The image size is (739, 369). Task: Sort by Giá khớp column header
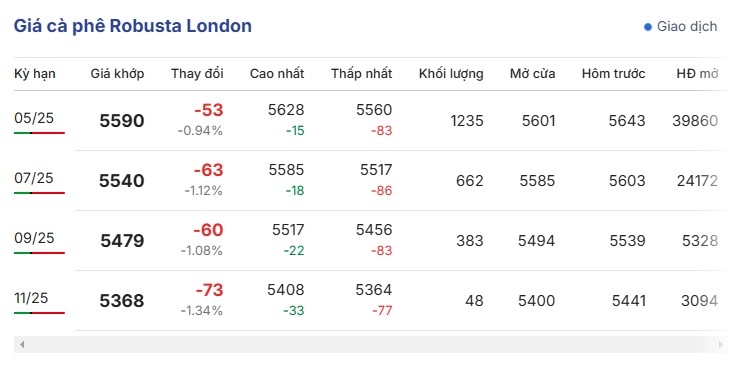117,74
